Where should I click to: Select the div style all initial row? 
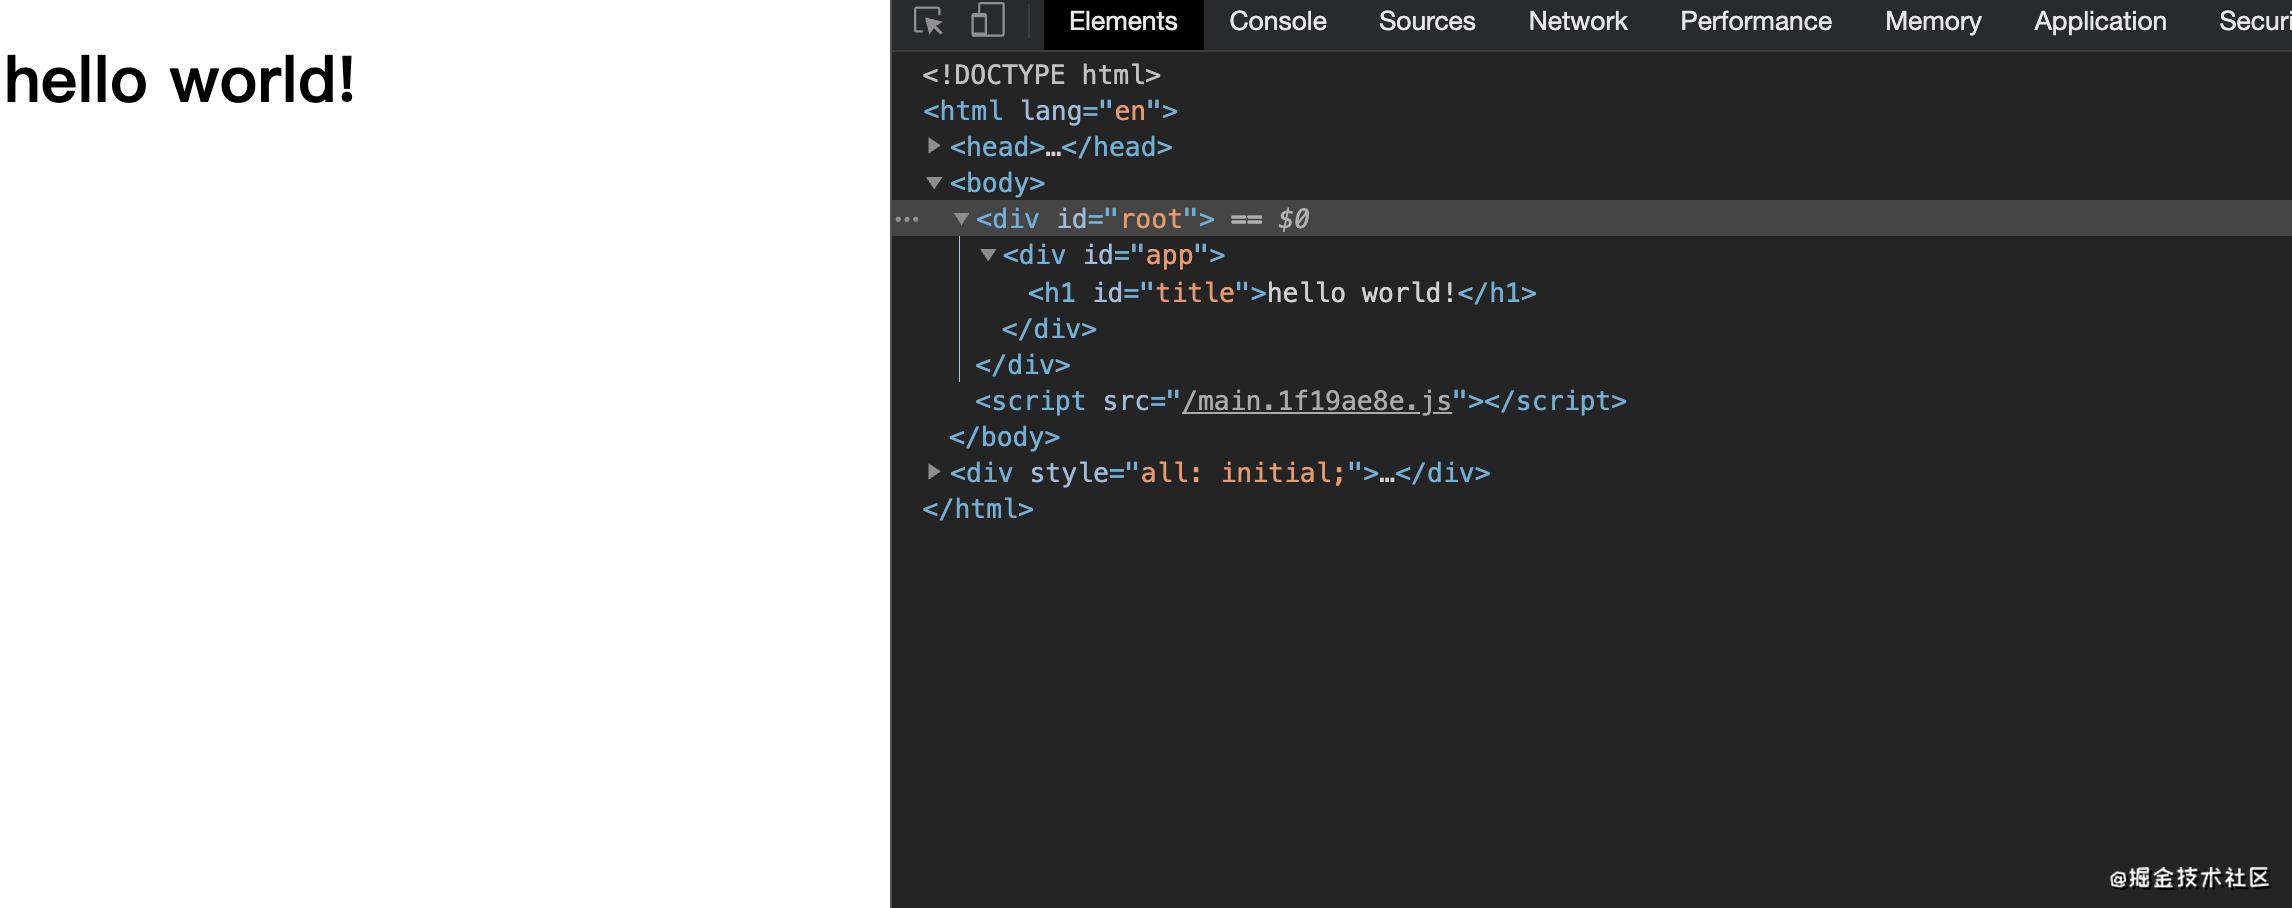click(1220, 473)
